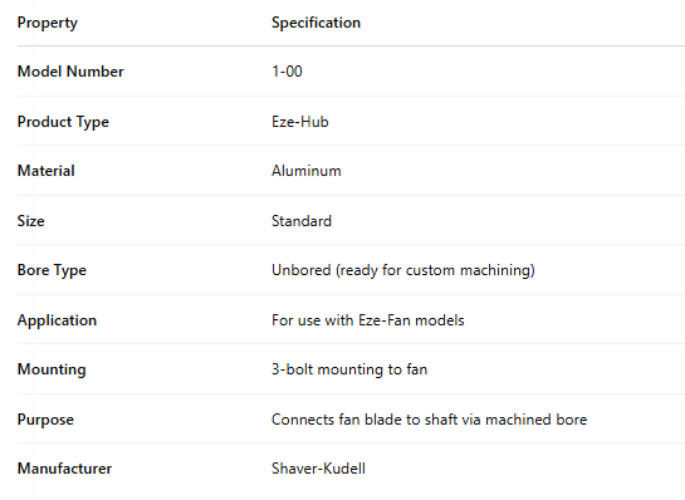
Task: Select the Manufacturer row label
Action: 64,468
